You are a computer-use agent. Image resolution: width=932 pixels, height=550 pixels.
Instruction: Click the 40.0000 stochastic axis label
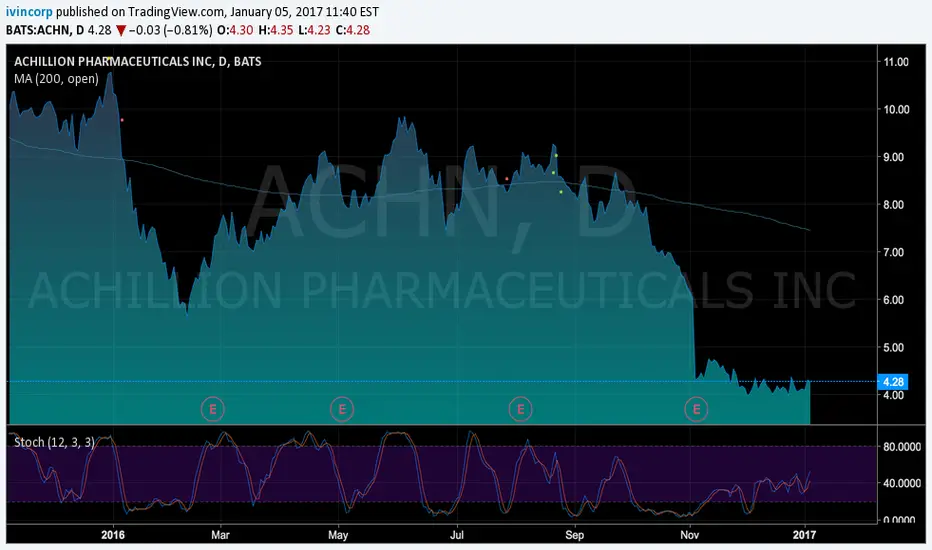click(x=902, y=483)
